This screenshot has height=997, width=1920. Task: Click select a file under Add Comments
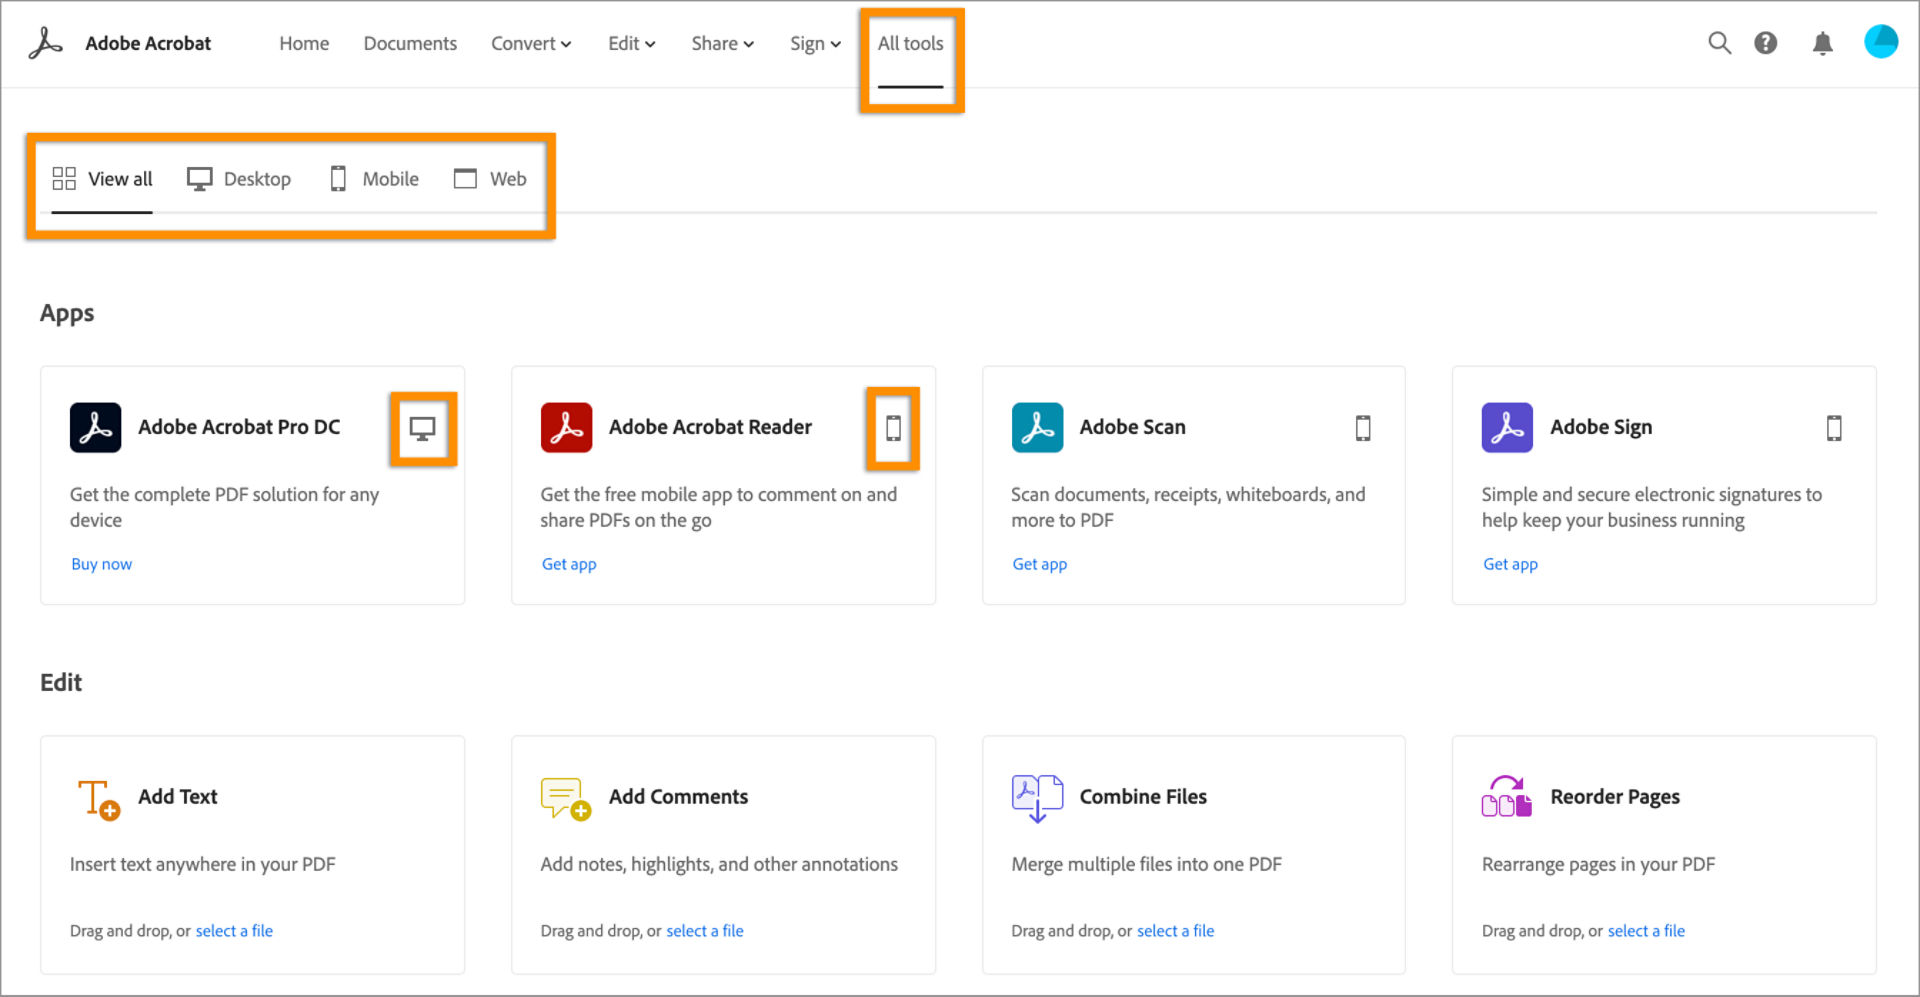705,931
